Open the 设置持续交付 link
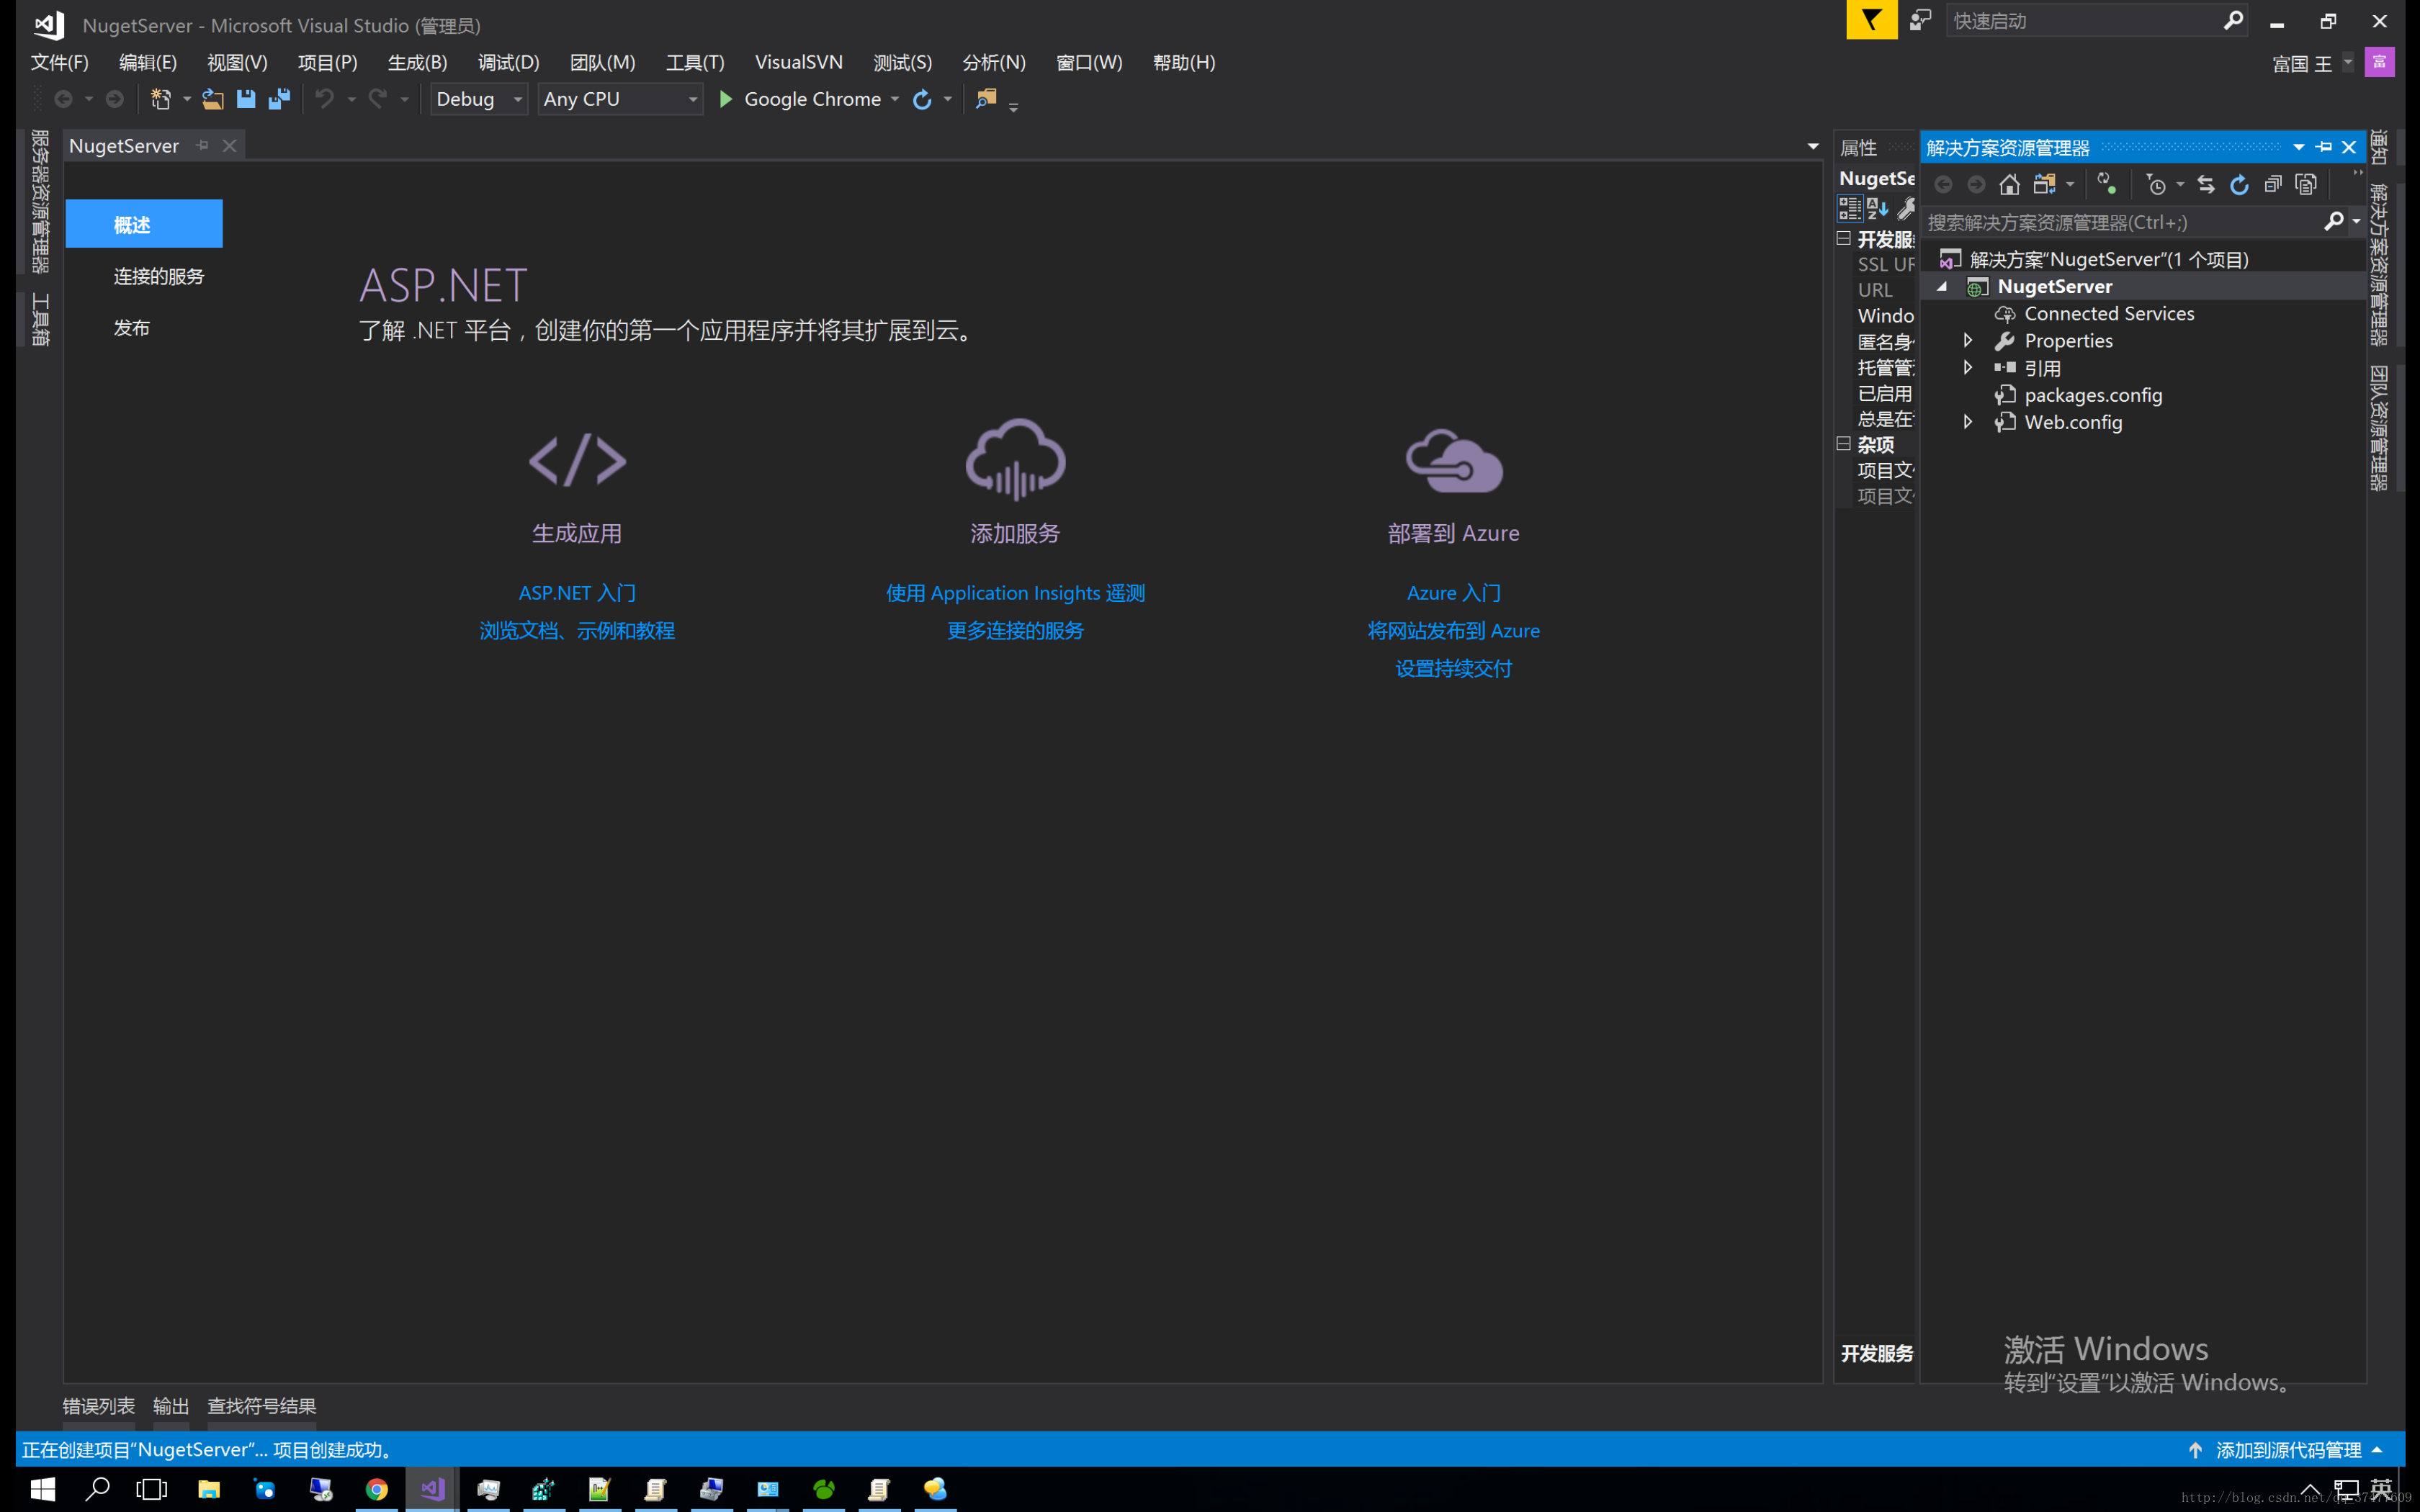The height and width of the screenshot is (1512, 2420). pos(1453,668)
